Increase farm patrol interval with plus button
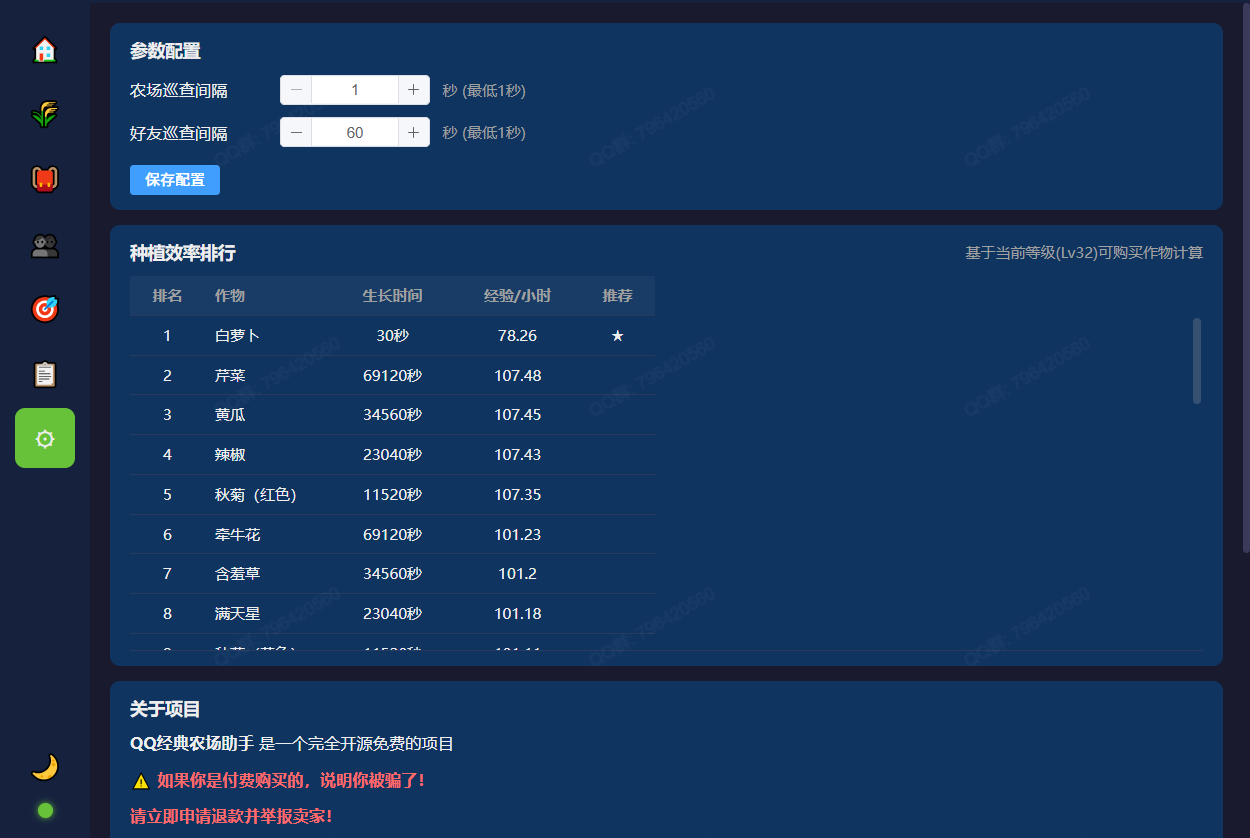The width and height of the screenshot is (1250, 838). coord(413,90)
